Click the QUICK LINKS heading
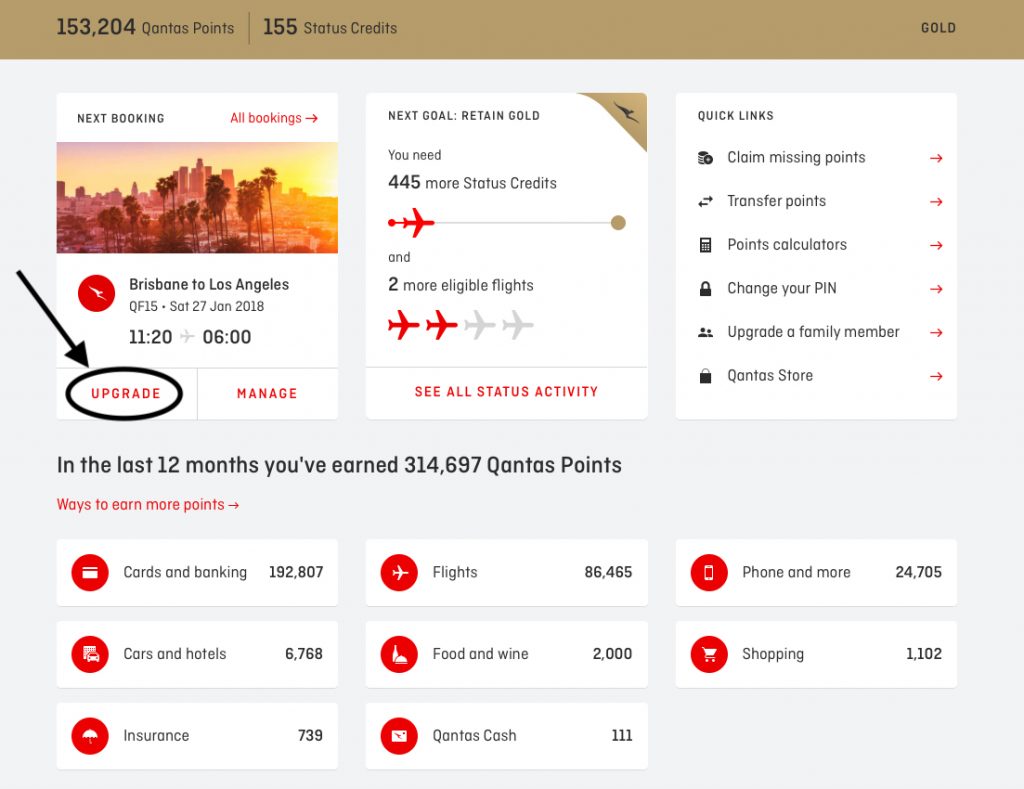Image resolution: width=1024 pixels, height=789 pixels. click(735, 116)
